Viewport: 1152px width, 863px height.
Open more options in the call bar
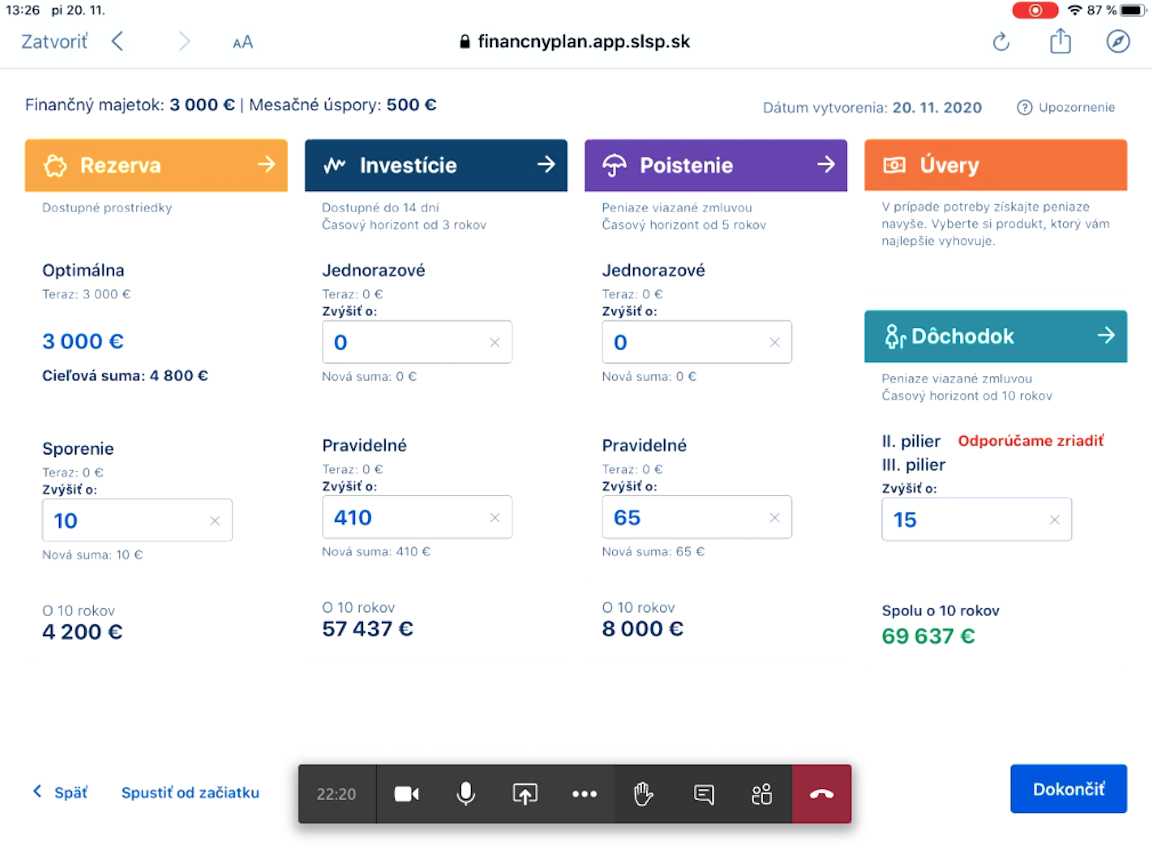(584, 794)
